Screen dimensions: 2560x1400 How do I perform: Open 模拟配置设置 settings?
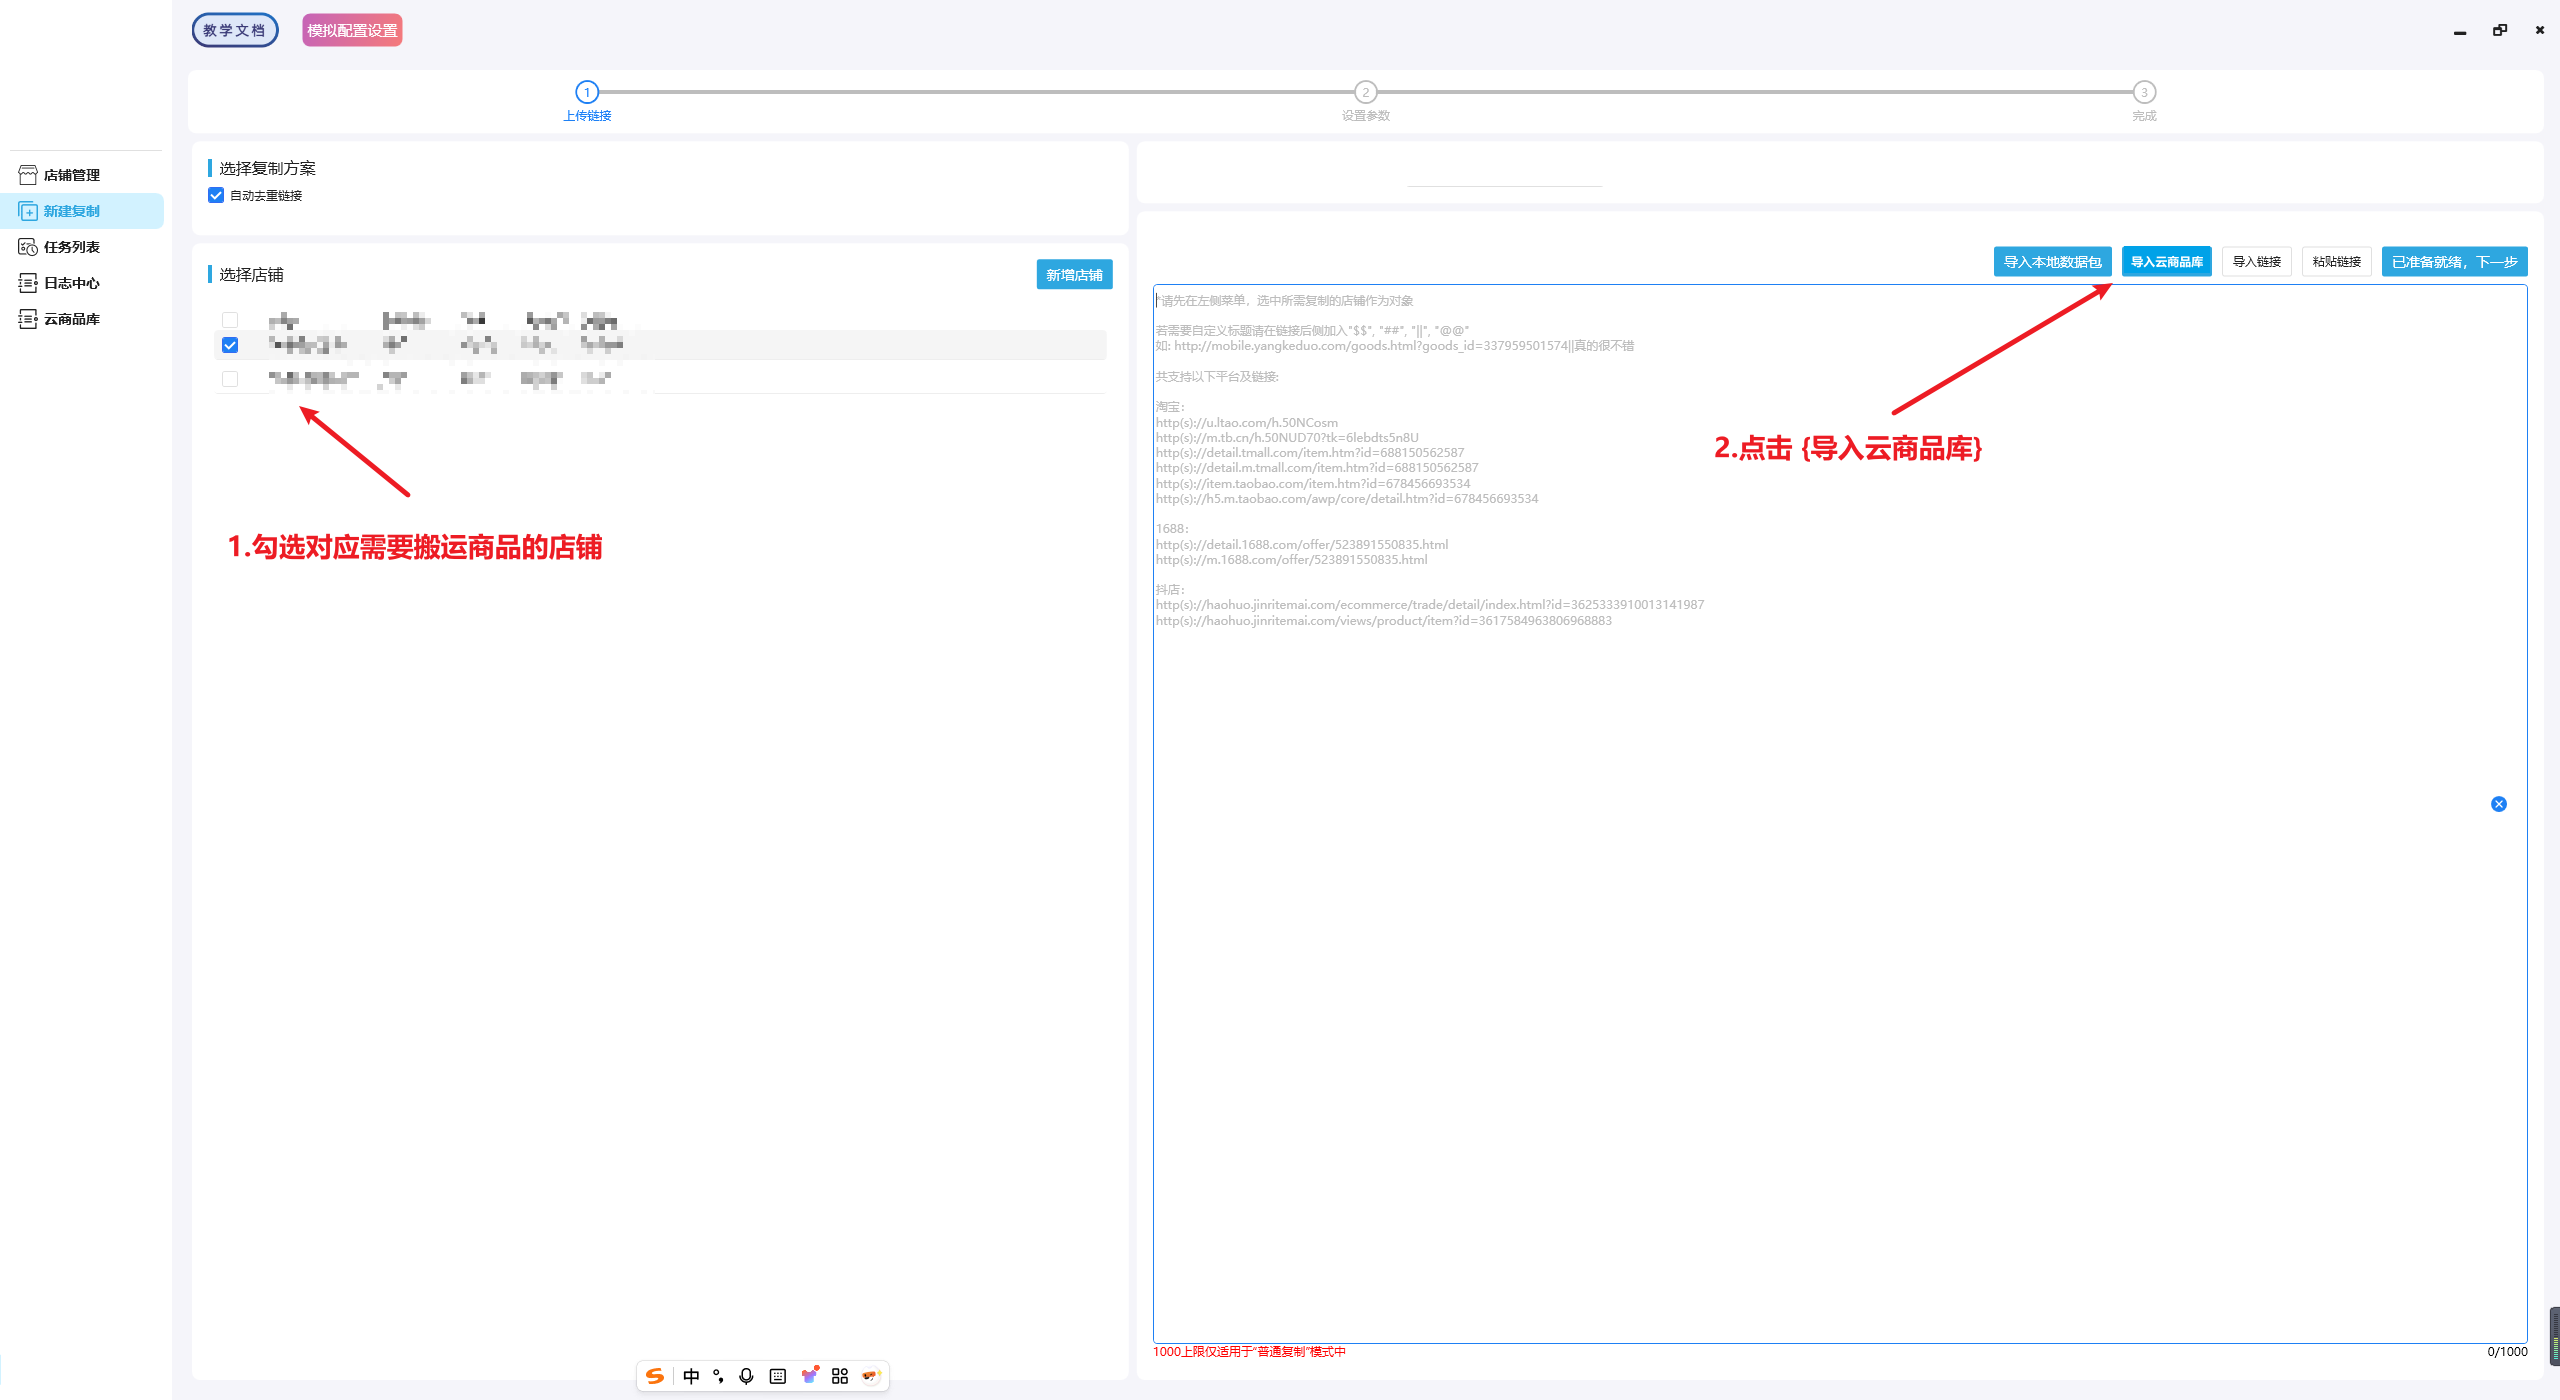352,30
